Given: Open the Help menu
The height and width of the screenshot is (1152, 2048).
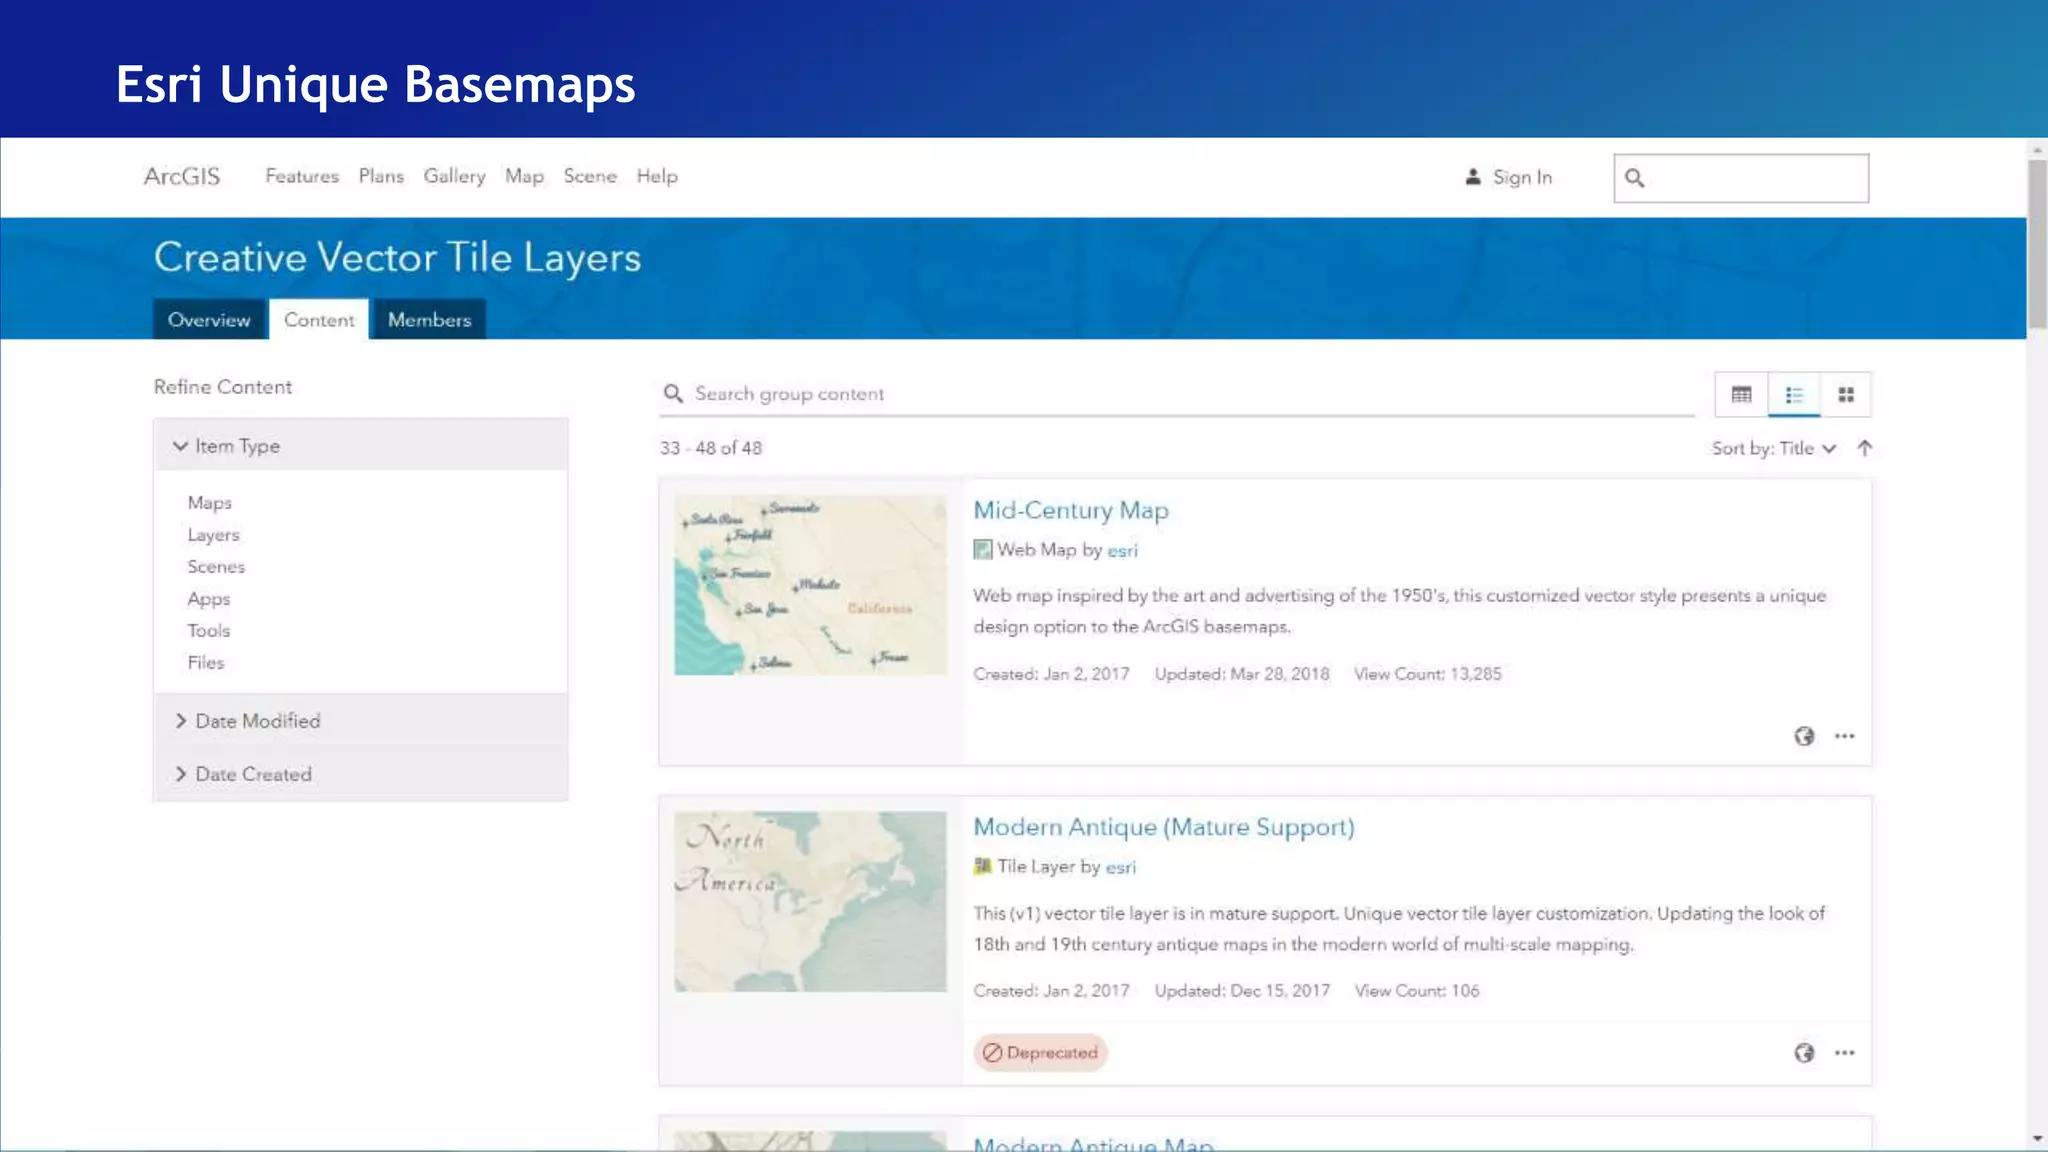Looking at the screenshot, I should pos(657,176).
